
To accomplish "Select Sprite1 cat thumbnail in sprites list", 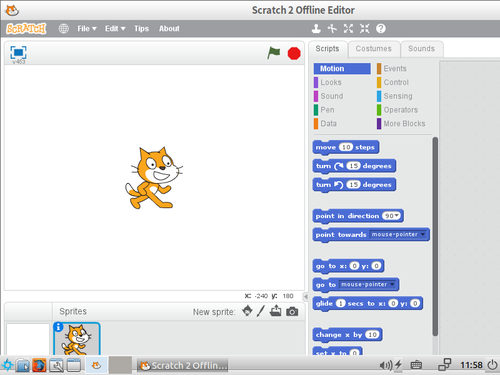I will (x=77, y=339).
